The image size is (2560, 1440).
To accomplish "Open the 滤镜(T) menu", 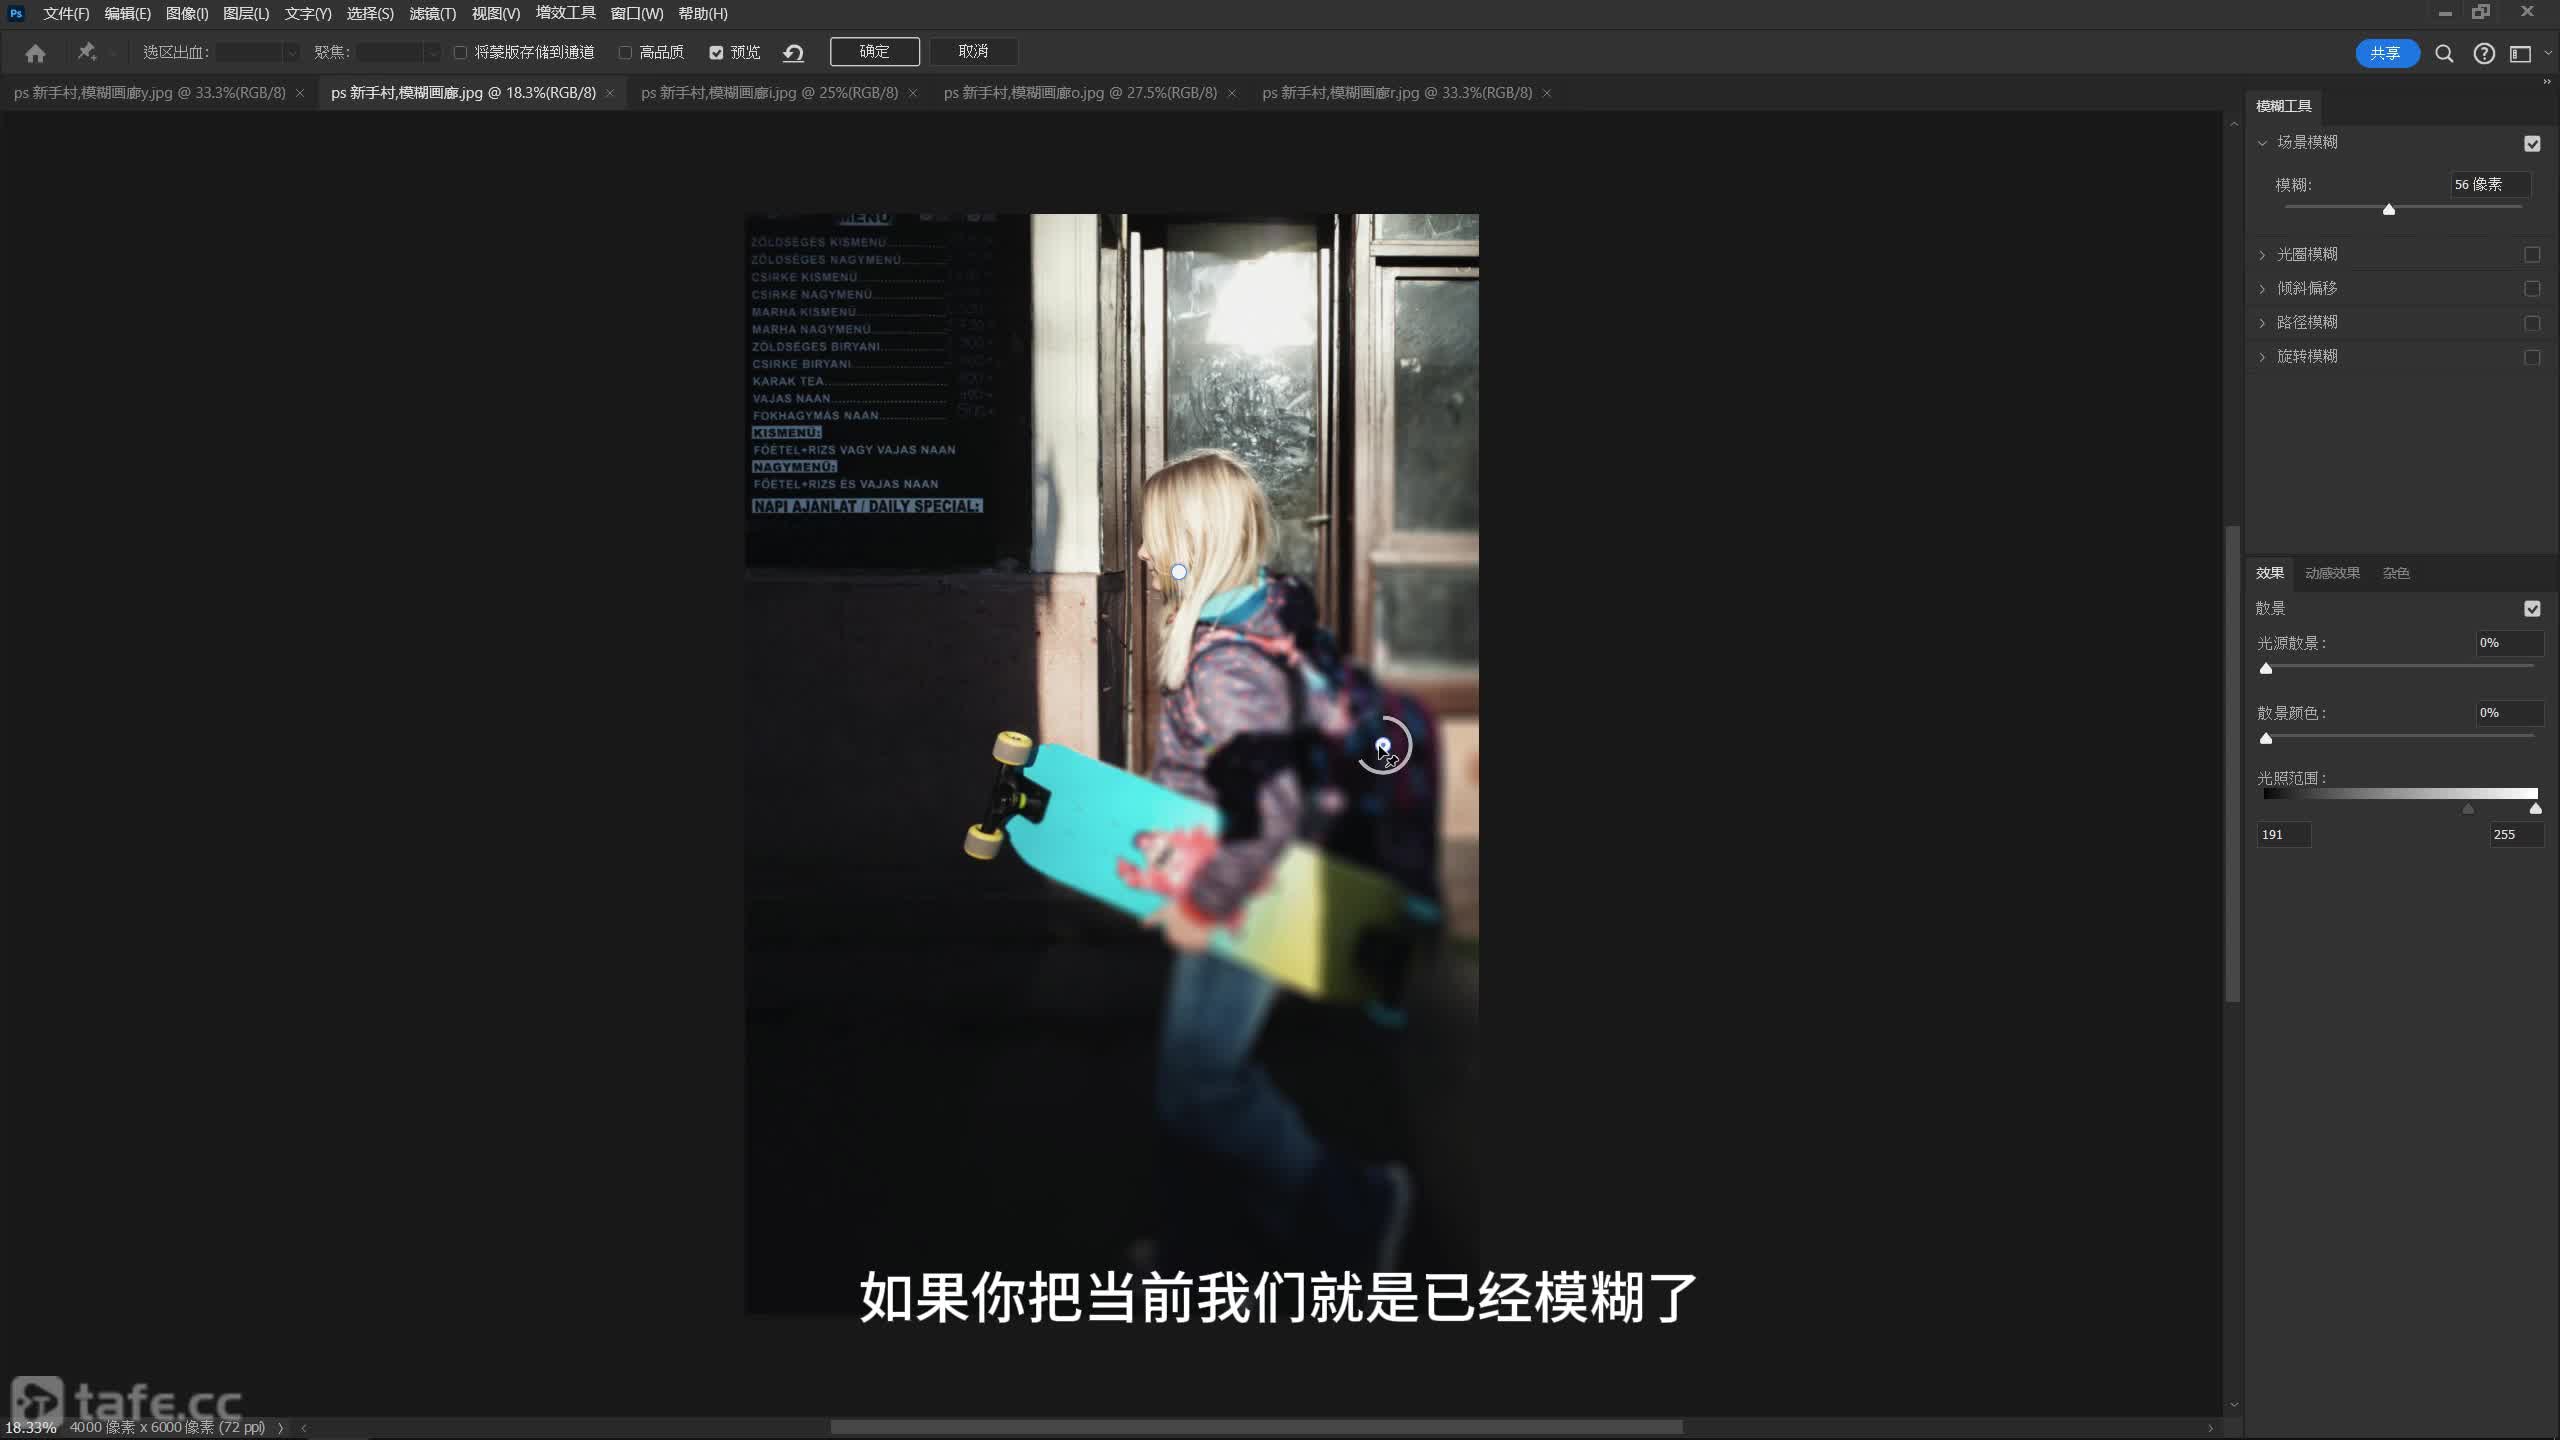I will tap(432, 14).
